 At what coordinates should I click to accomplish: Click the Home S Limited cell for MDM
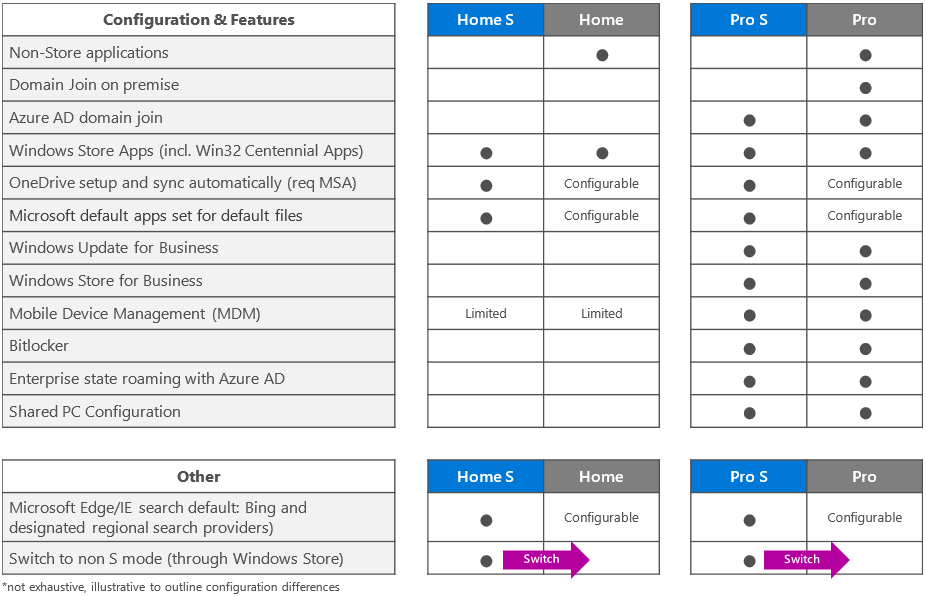(486, 314)
